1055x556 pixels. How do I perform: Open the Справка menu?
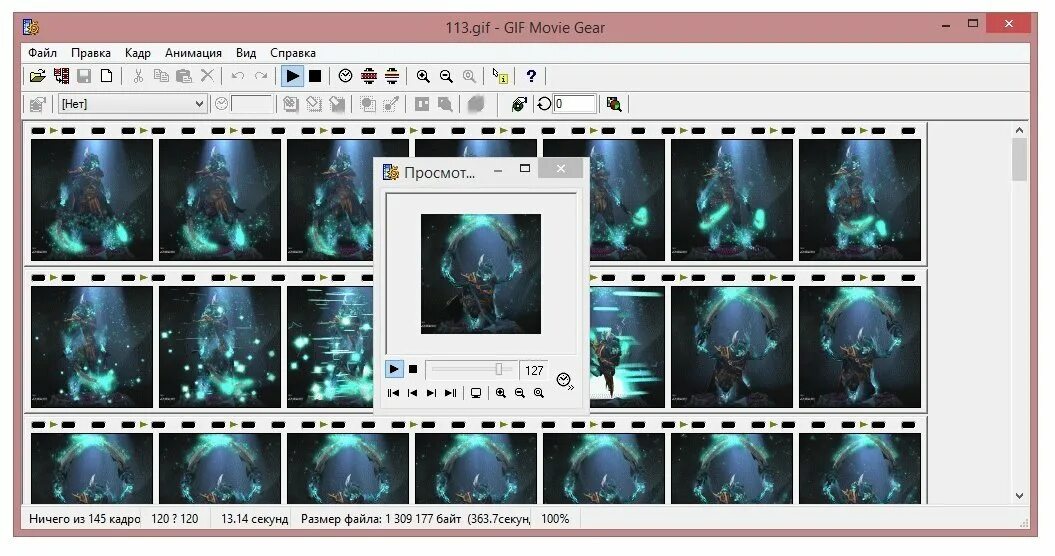[293, 53]
